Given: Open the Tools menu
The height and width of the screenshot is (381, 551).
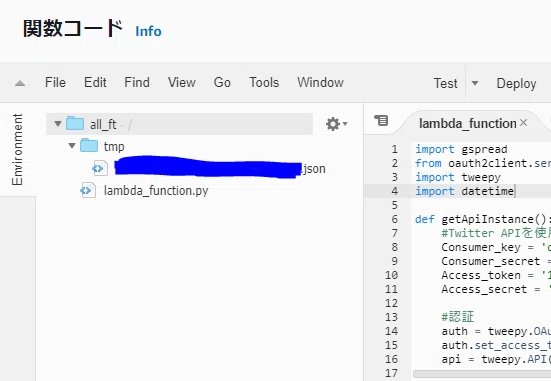Looking at the screenshot, I should pyautogui.click(x=264, y=83).
